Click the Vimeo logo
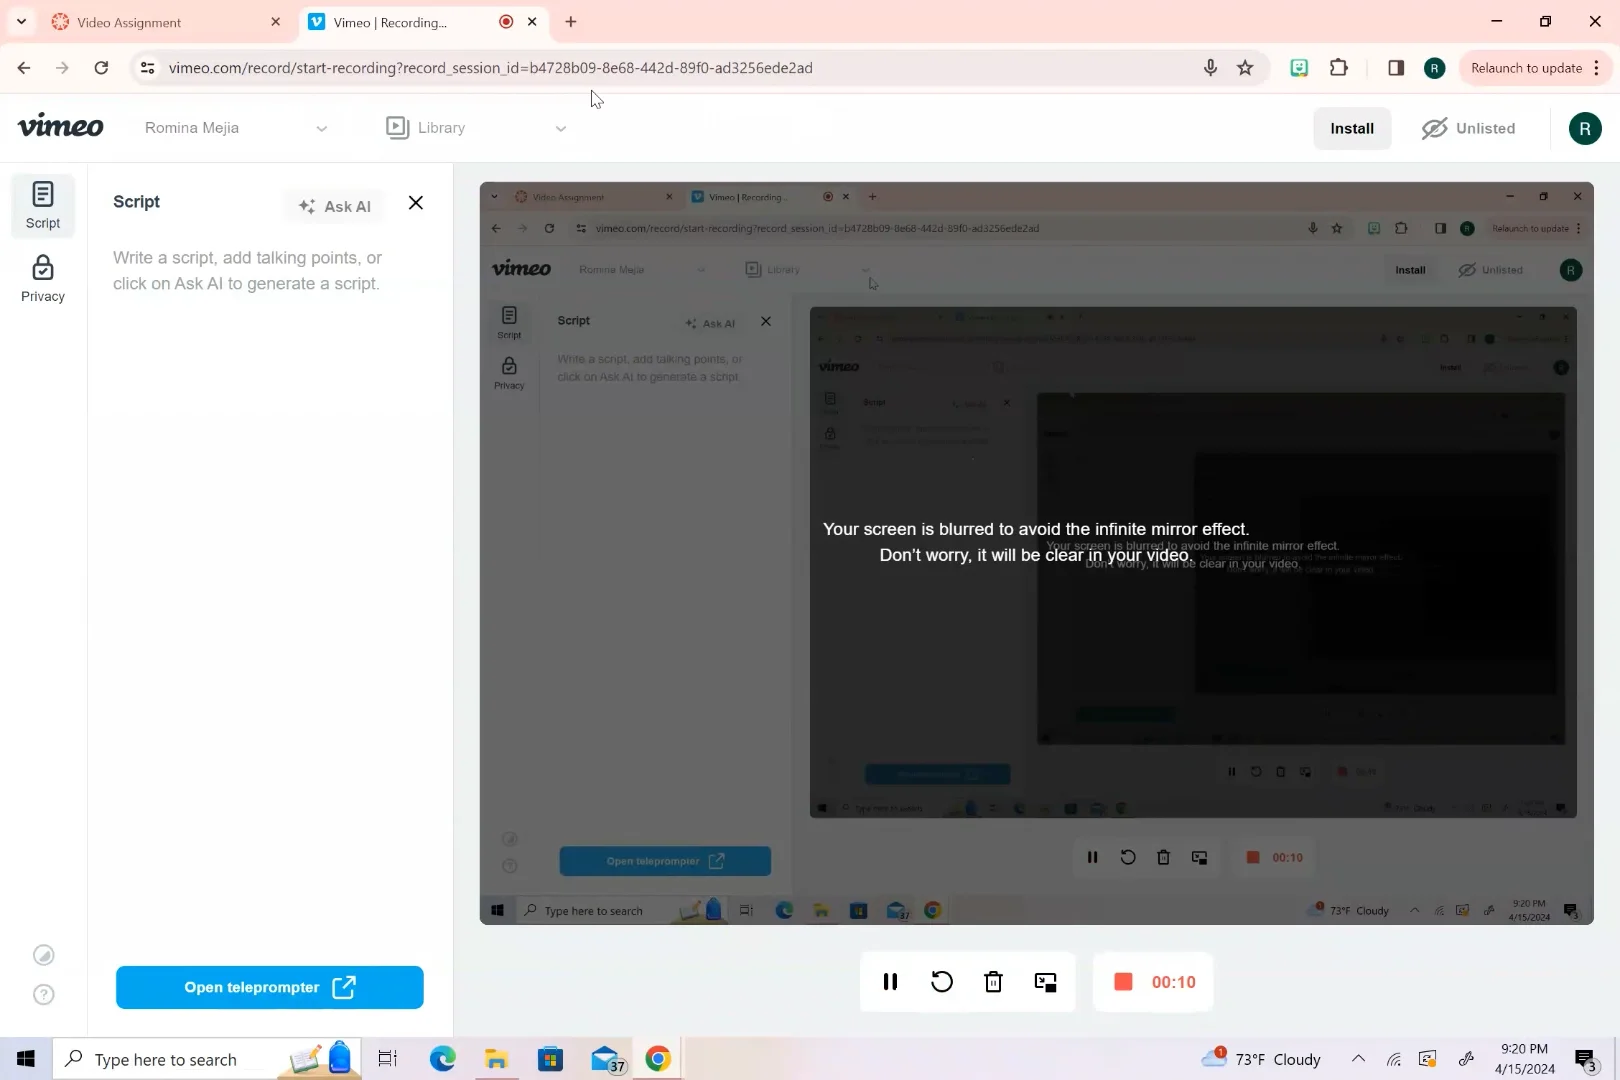Image resolution: width=1620 pixels, height=1080 pixels. click(x=61, y=126)
